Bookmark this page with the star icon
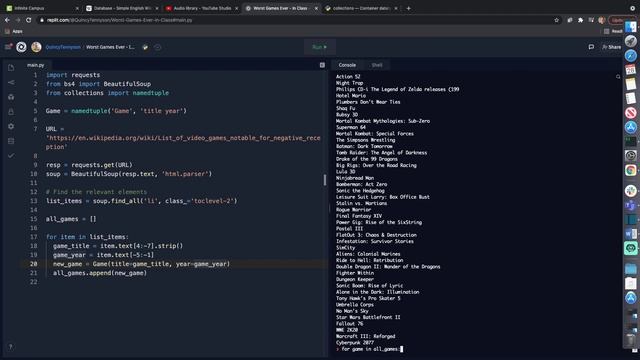 [556, 20]
